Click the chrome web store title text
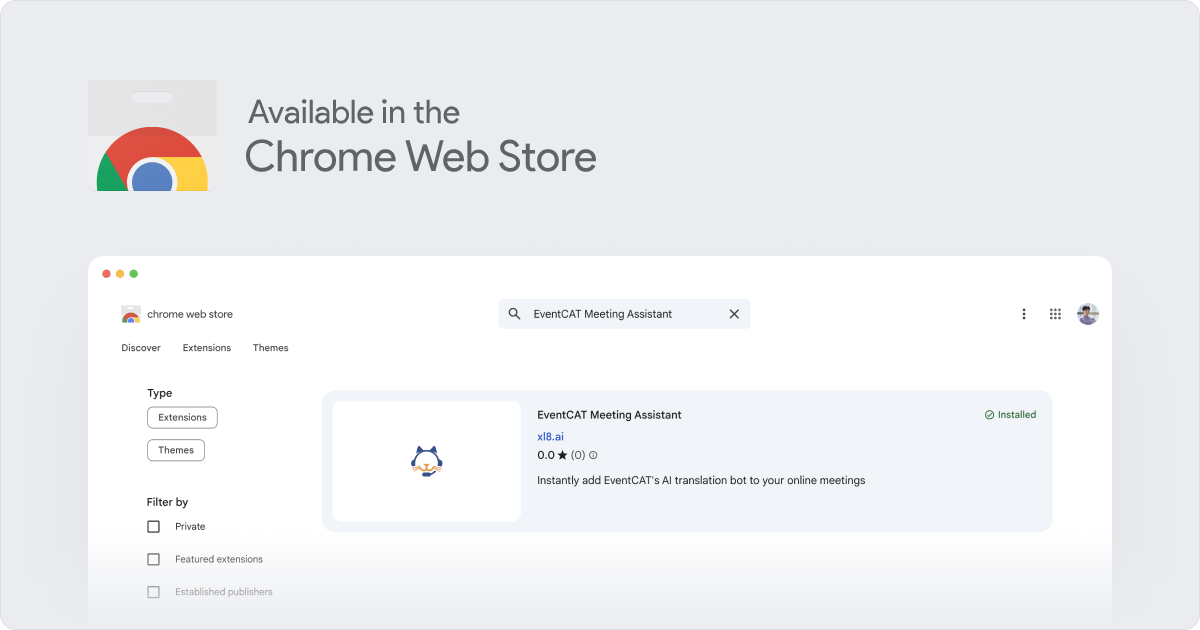This screenshot has width=1200, height=630. (190, 314)
